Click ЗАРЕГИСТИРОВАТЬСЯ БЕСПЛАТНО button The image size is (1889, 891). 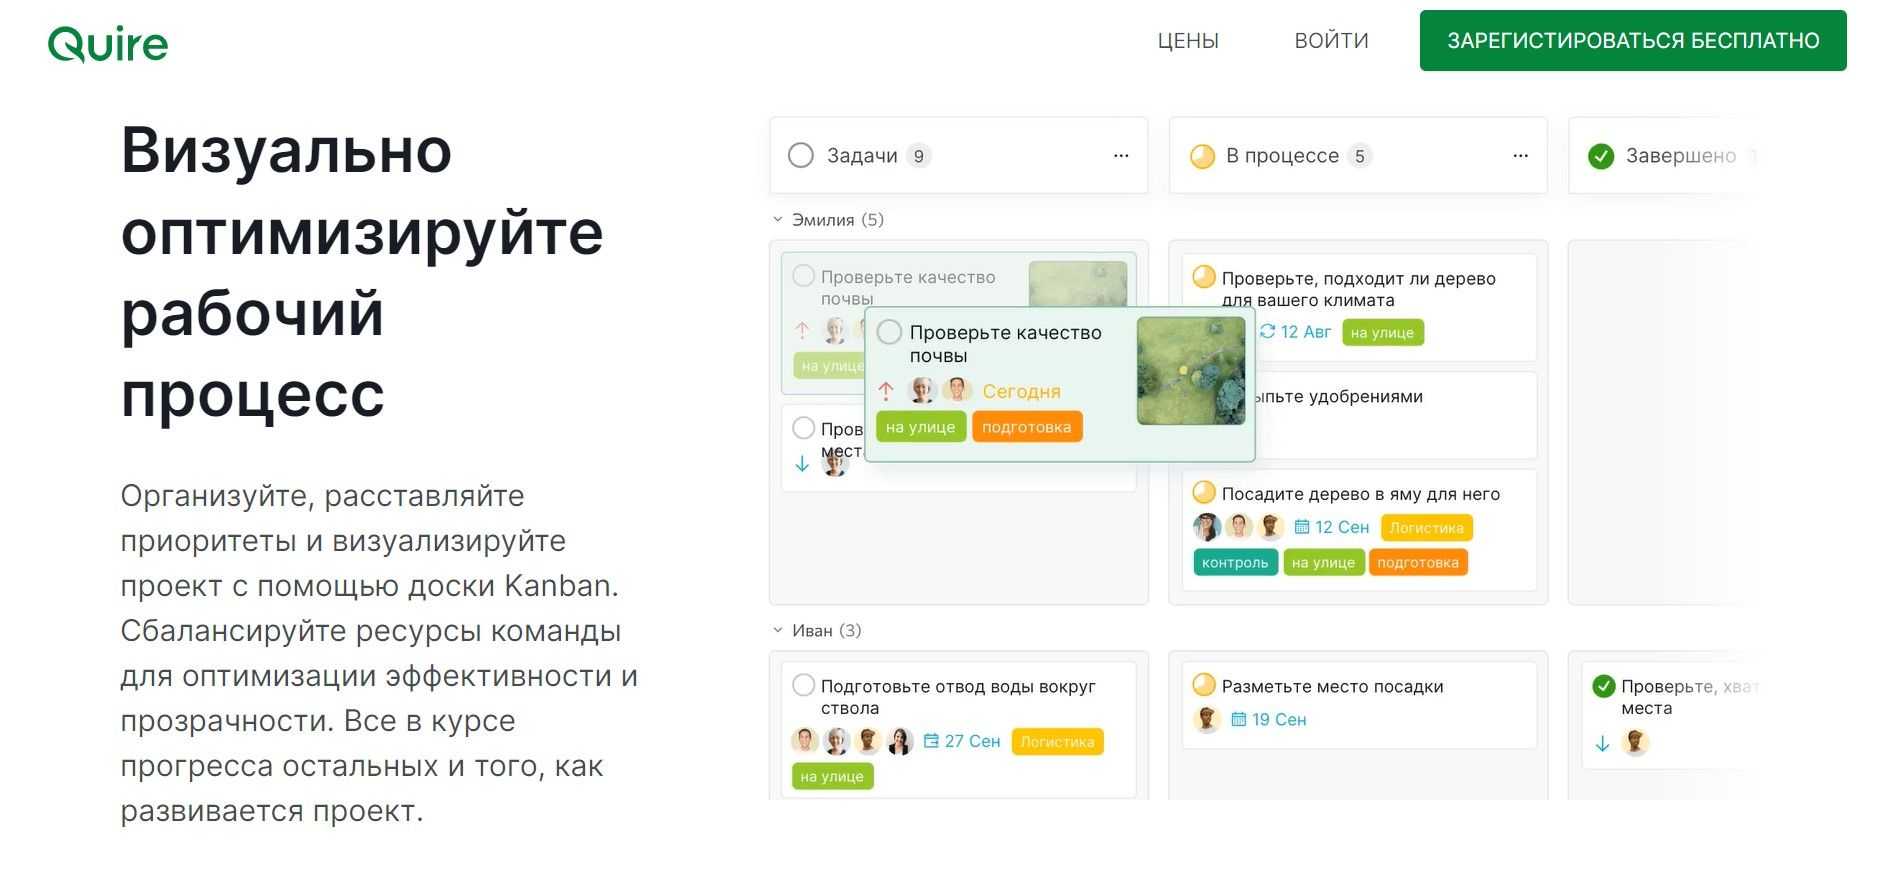coord(1632,41)
